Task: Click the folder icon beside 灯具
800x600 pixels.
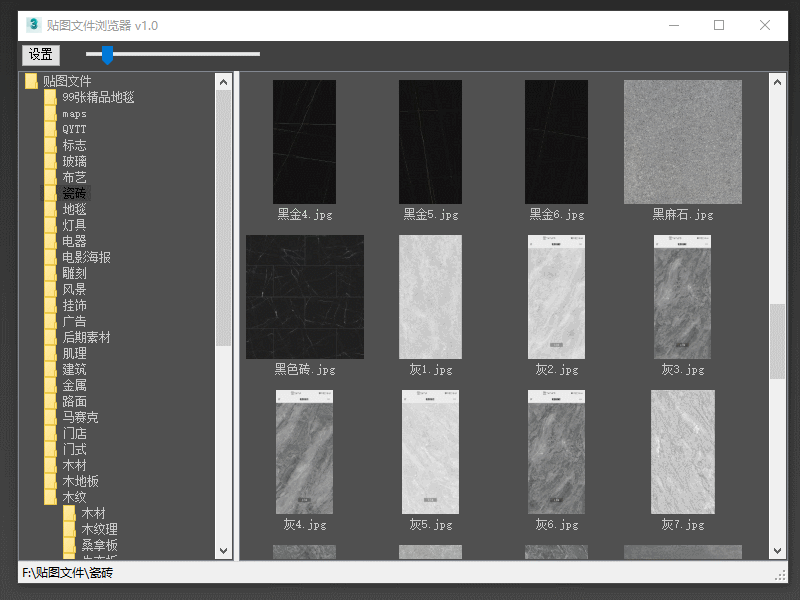Action: coord(51,225)
